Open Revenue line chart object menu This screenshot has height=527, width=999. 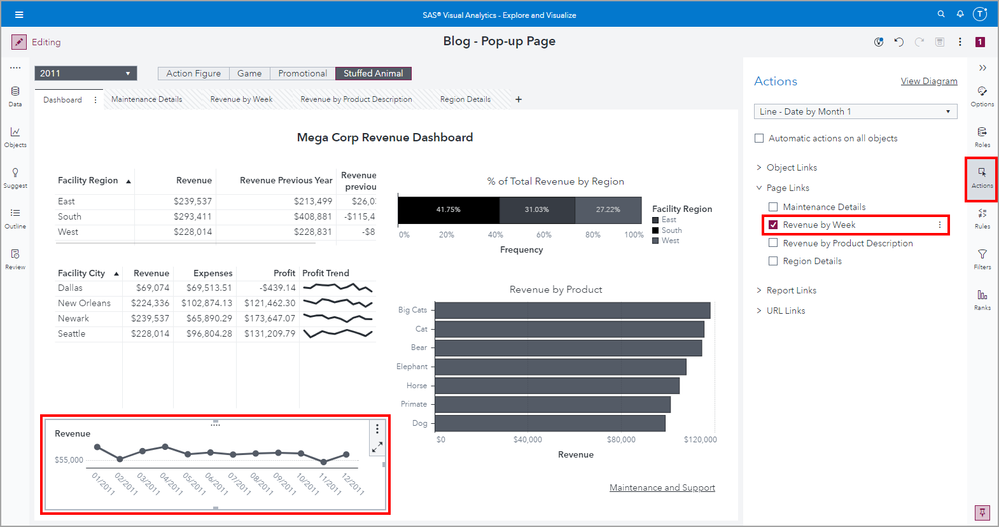click(x=377, y=429)
